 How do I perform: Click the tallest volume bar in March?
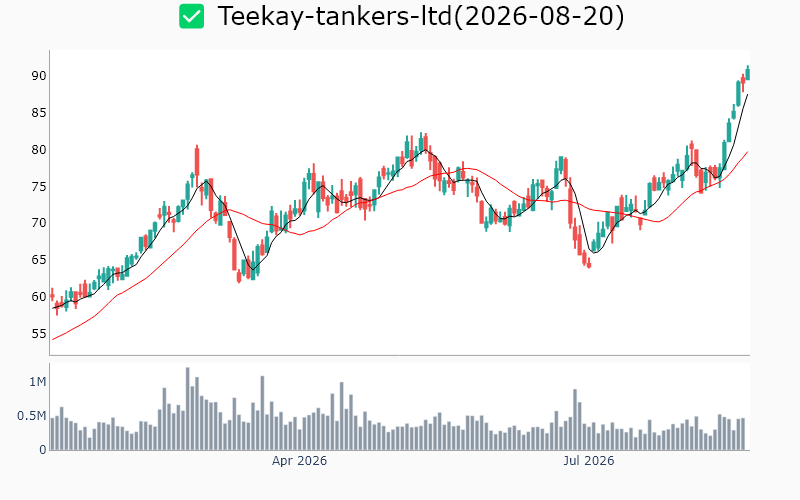[188, 409]
